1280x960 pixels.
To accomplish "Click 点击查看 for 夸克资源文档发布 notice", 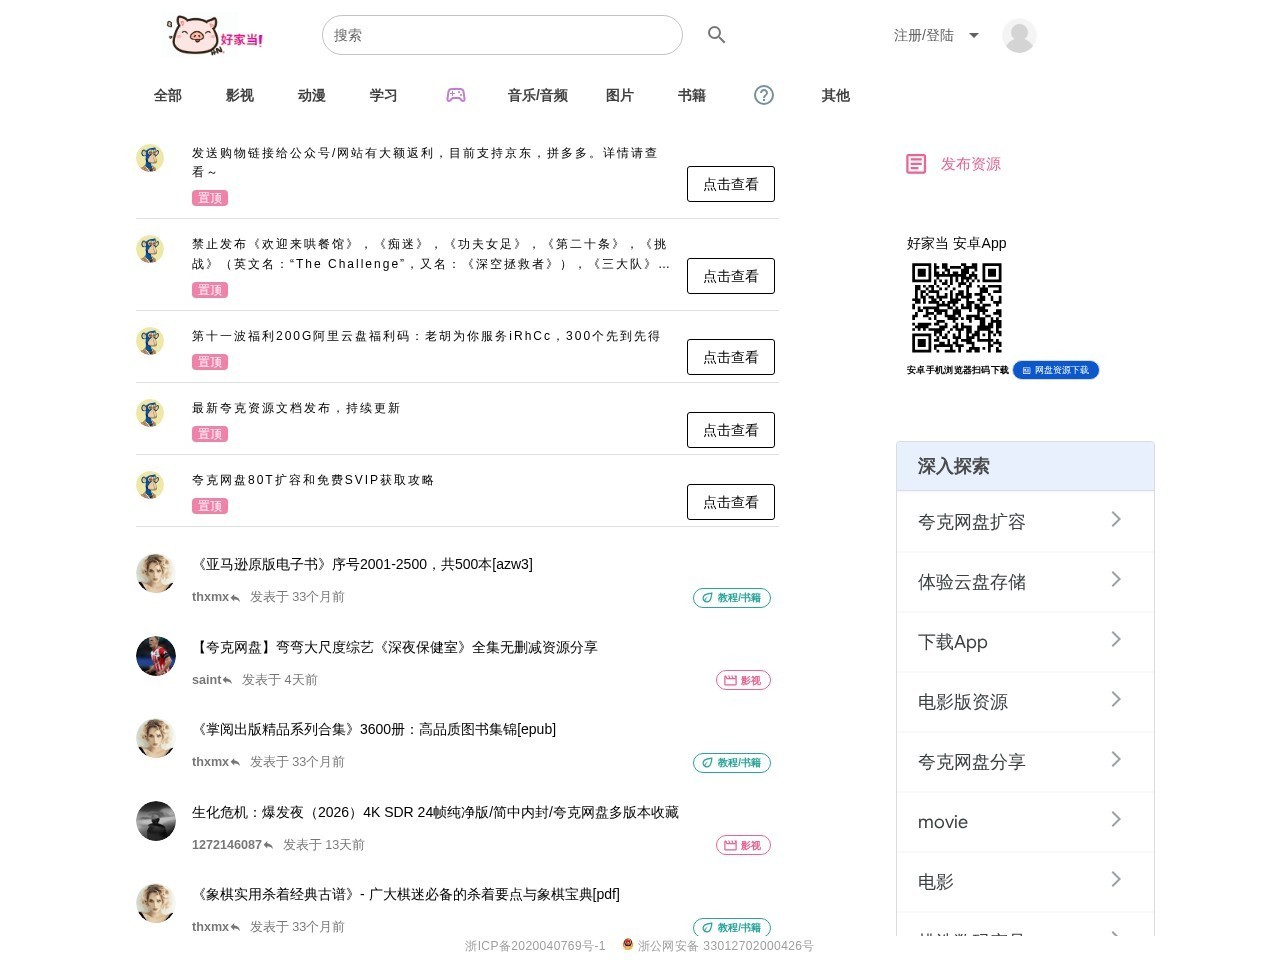I will point(731,430).
